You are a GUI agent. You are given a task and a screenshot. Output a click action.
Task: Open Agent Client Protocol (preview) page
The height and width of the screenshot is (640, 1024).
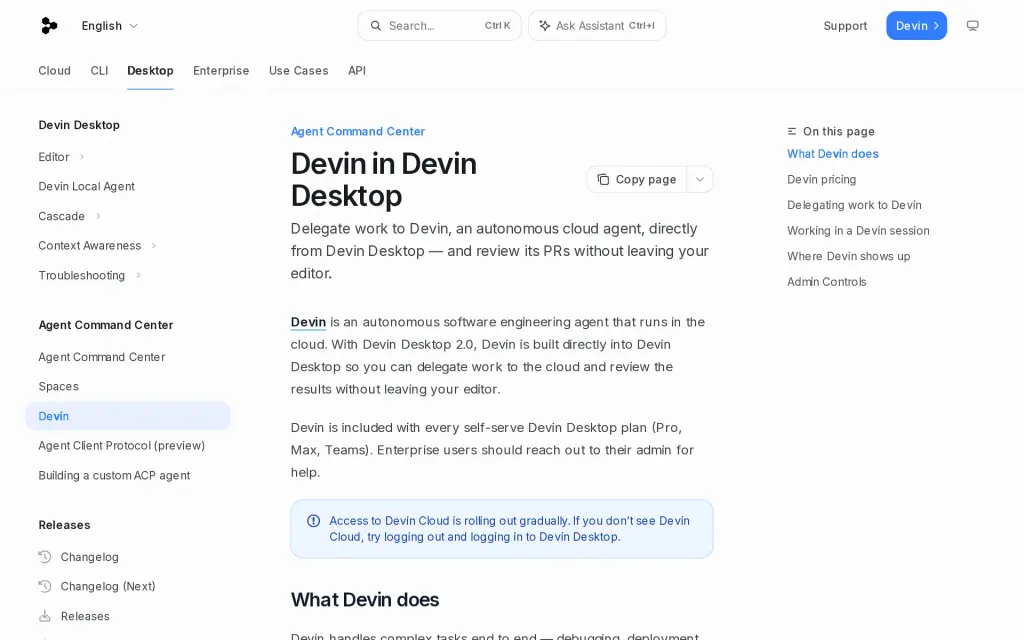[x=121, y=445]
